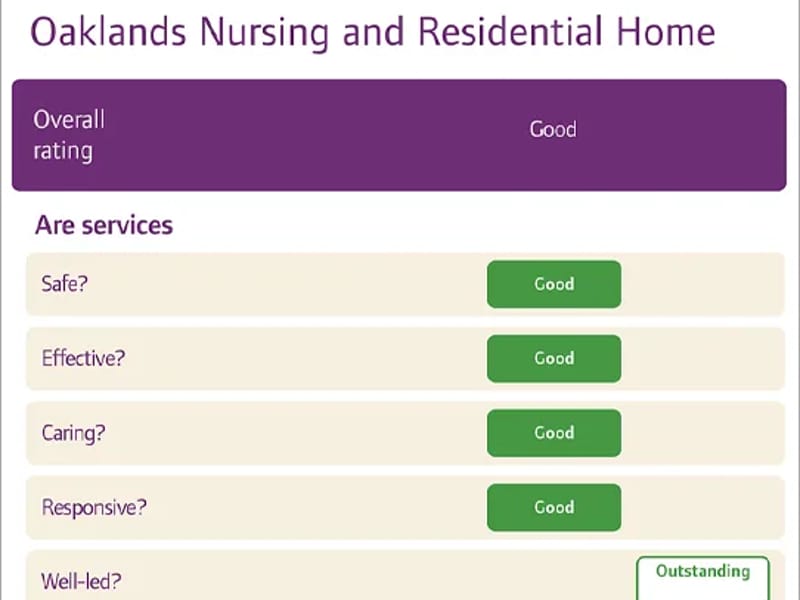This screenshot has height=600, width=800.
Task: Open the Well-led? rating row
Action: click(405, 575)
